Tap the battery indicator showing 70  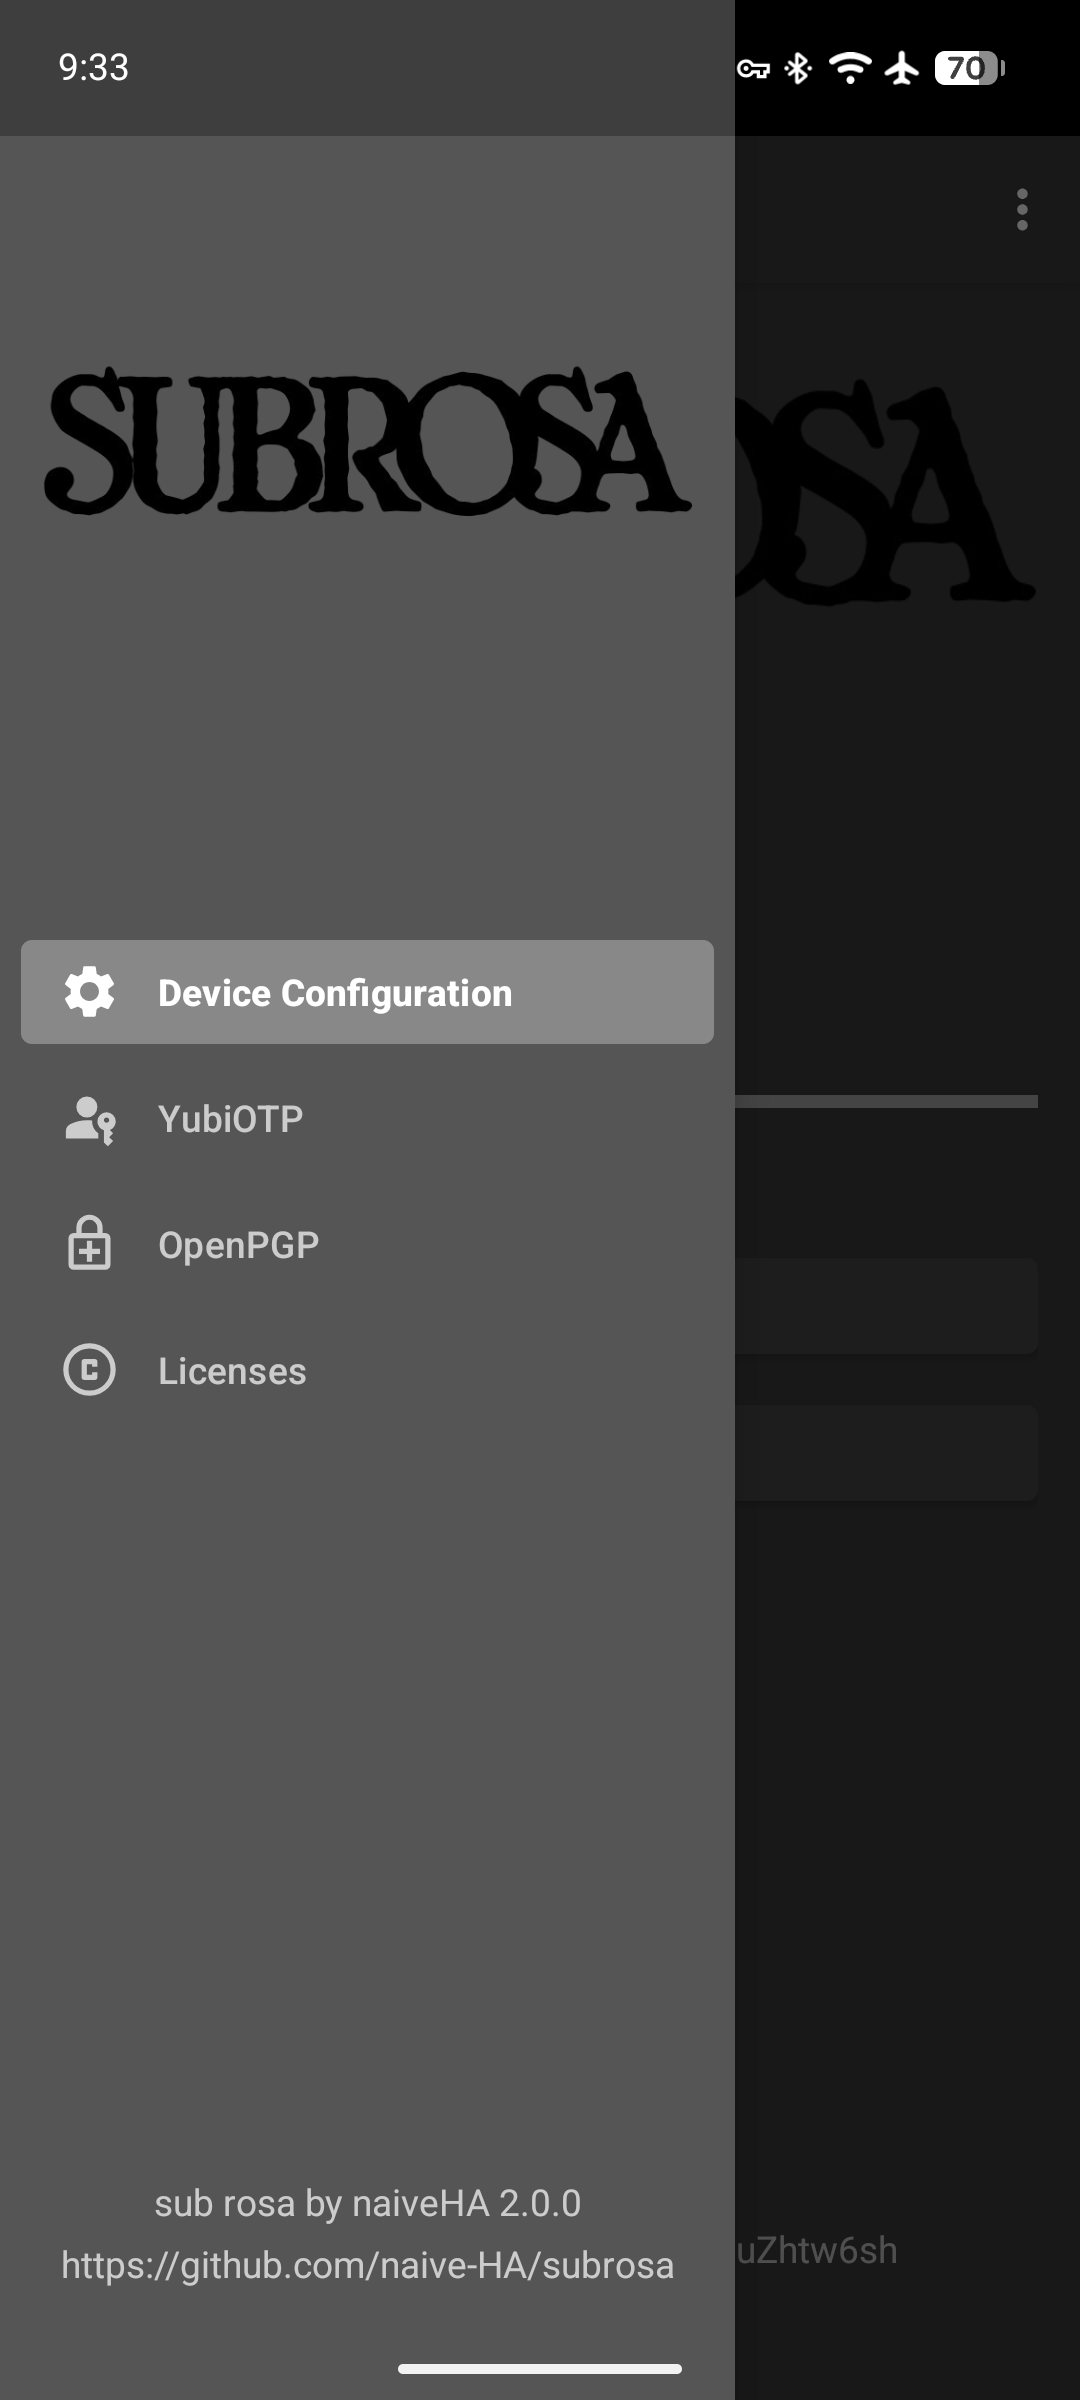[969, 68]
